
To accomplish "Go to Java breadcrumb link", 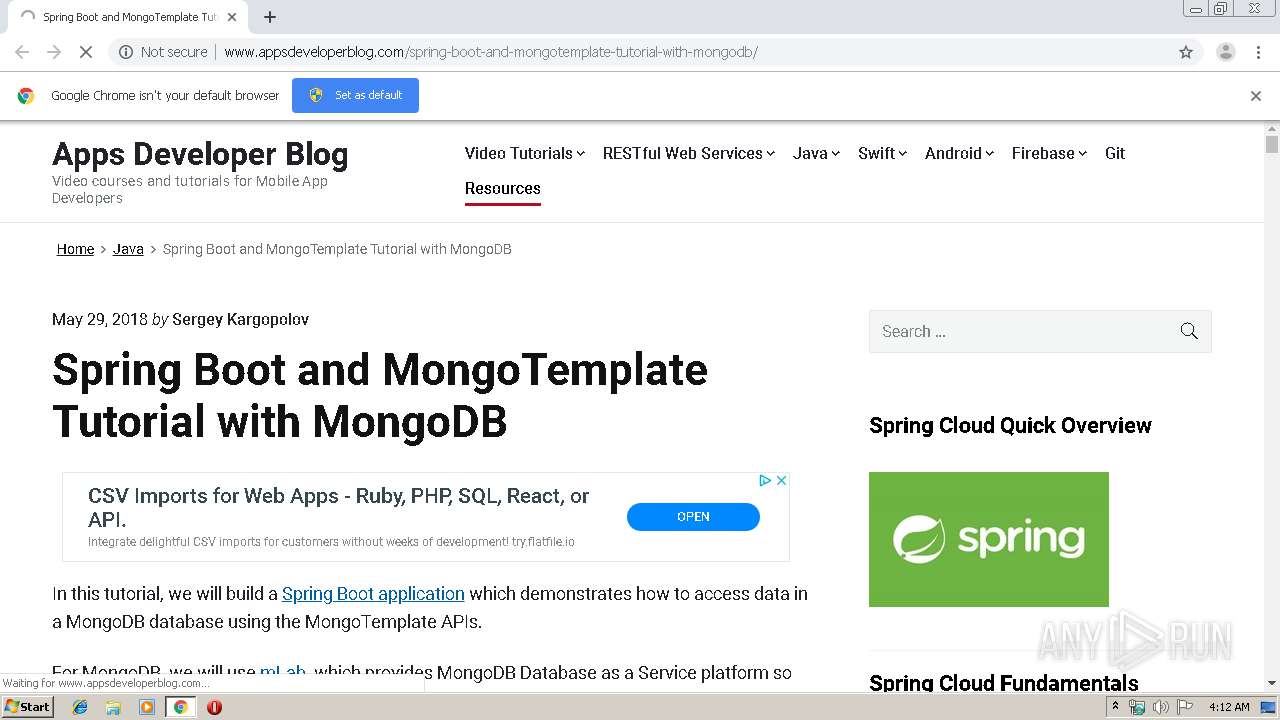I will pyautogui.click(x=128, y=249).
